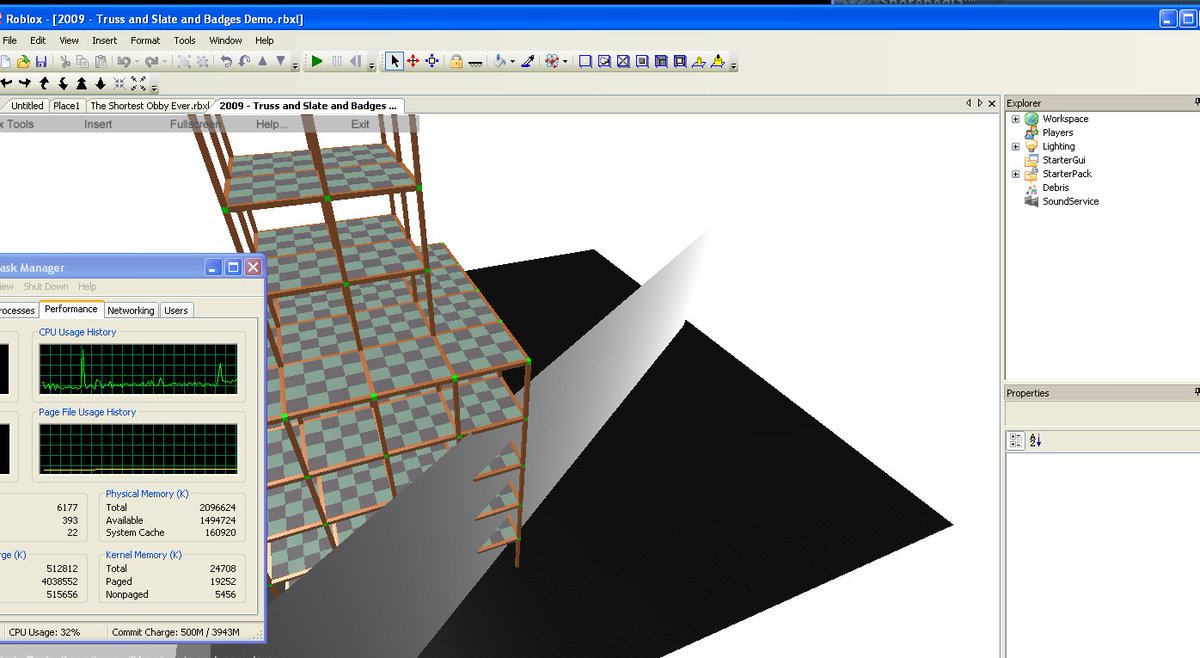Start the game with green Play button
Image resolution: width=1200 pixels, height=658 pixels.
click(x=317, y=61)
